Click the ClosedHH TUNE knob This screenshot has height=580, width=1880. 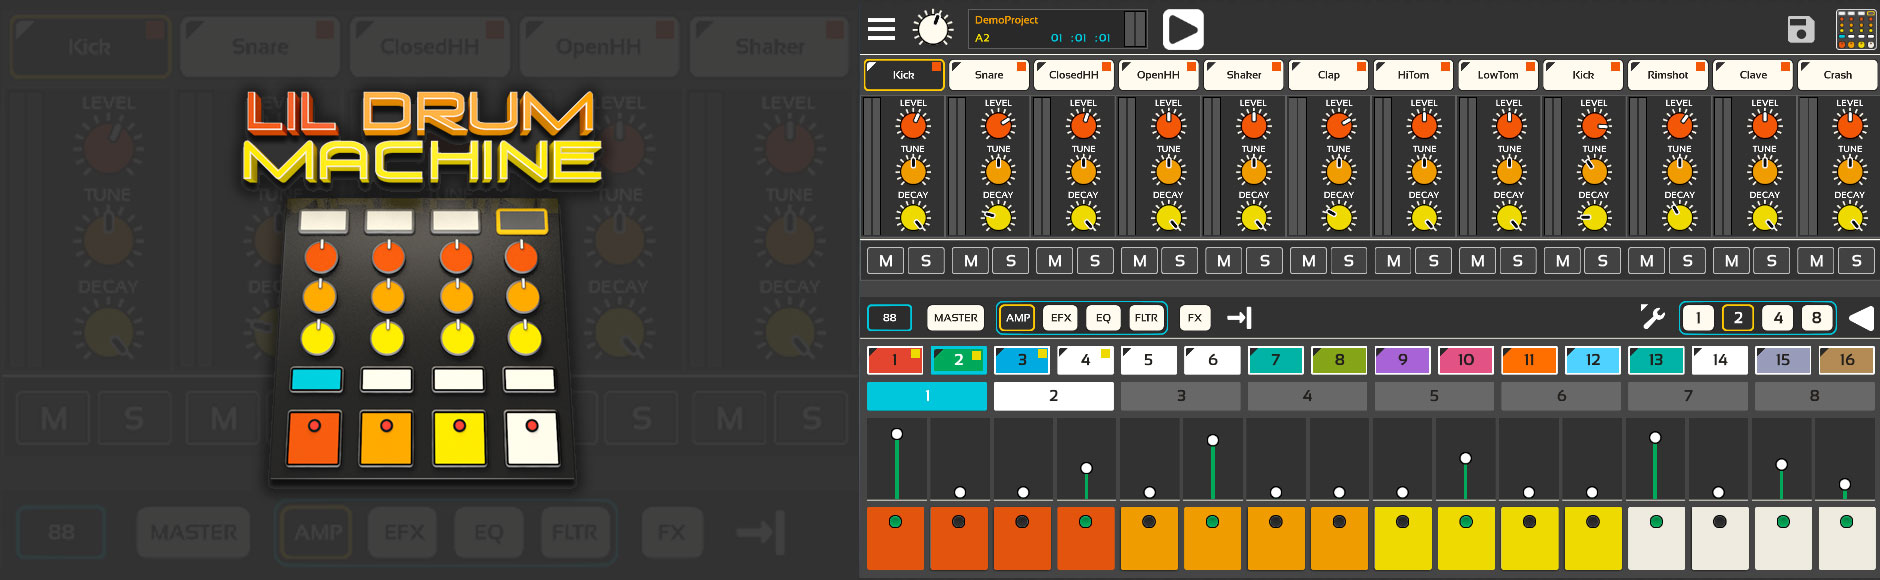[x=1083, y=171]
